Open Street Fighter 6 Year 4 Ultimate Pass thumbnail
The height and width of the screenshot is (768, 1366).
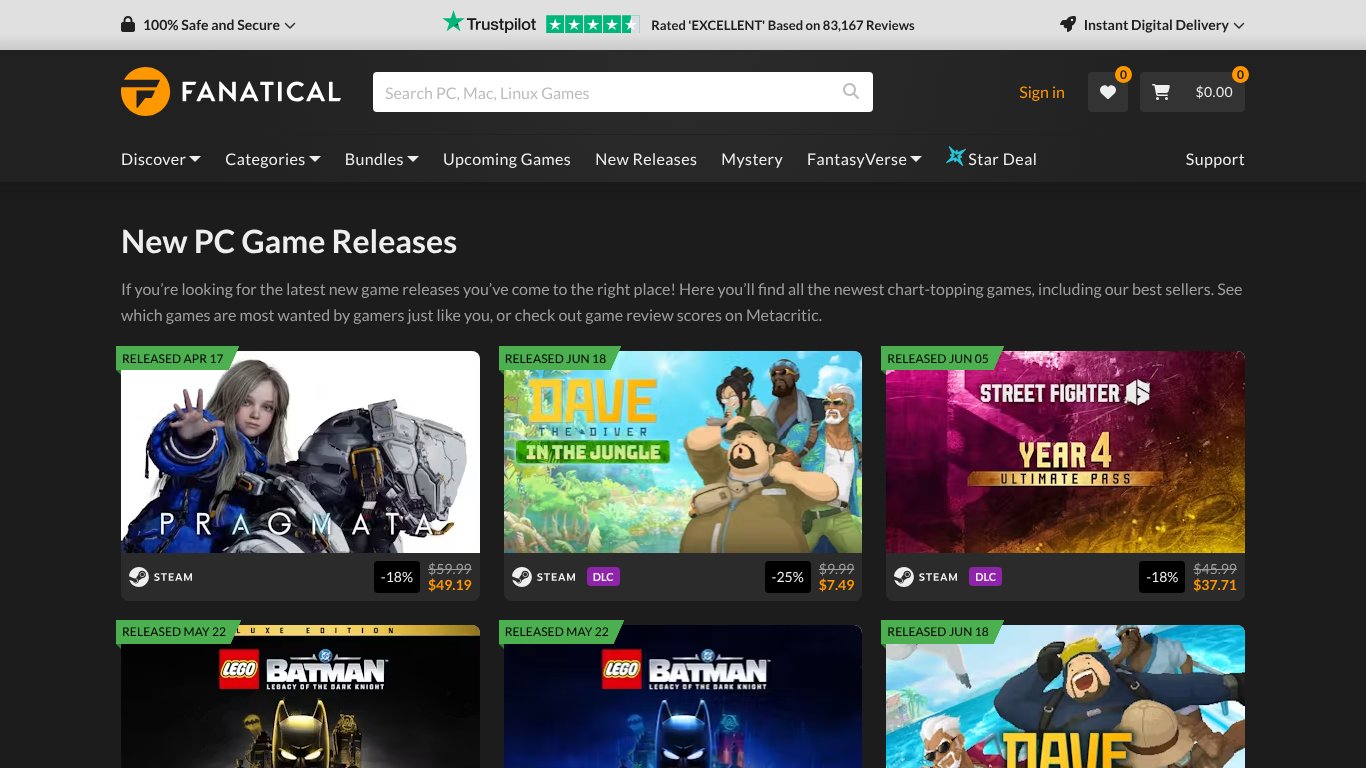[1065, 452]
